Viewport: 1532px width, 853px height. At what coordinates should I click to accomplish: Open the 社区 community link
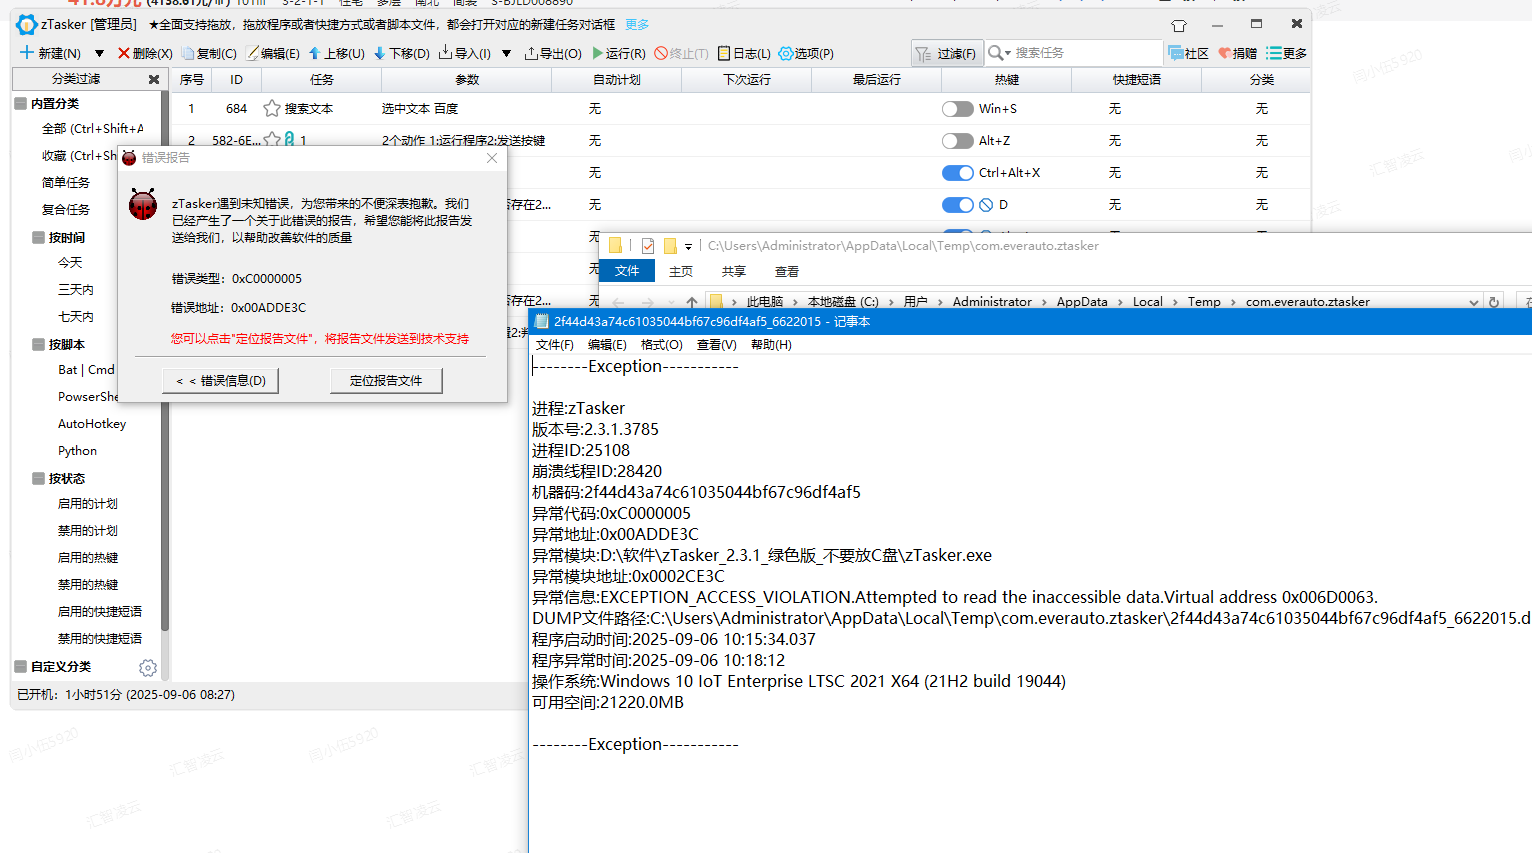(1188, 53)
